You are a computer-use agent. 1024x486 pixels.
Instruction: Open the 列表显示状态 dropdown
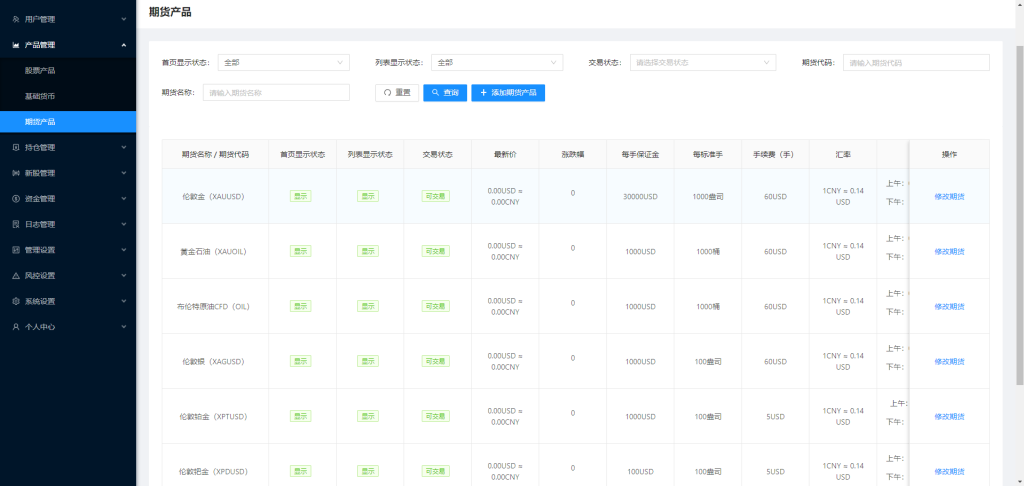[496, 62]
